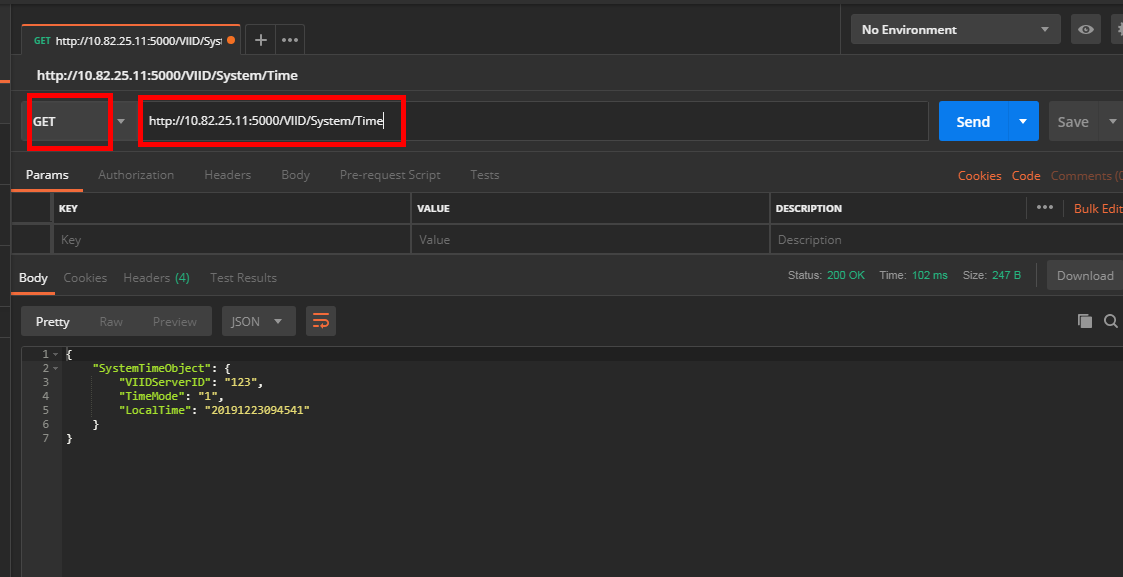The height and width of the screenshot is (577, 1123).
Task: Switch response view to Preview
Action: pos(175,321)
